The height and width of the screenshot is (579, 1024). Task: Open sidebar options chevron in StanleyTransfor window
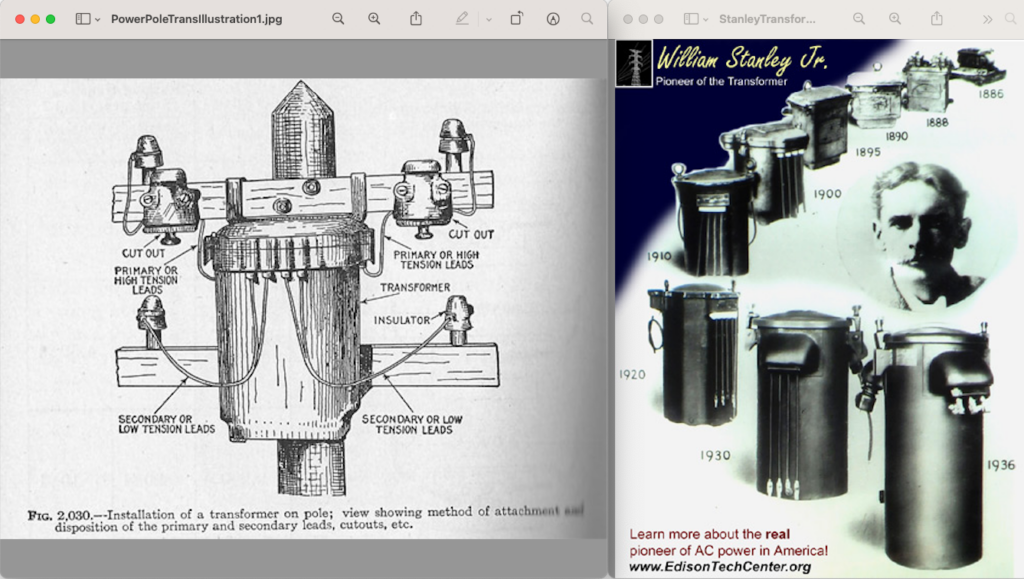706,20
